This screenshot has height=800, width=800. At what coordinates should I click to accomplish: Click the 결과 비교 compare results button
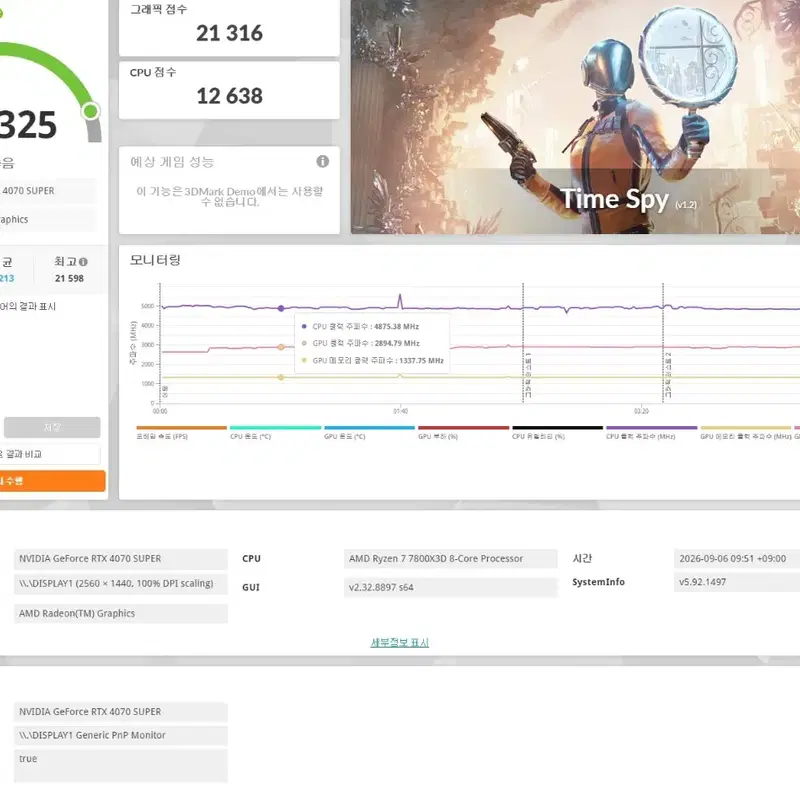click(49, 454)
